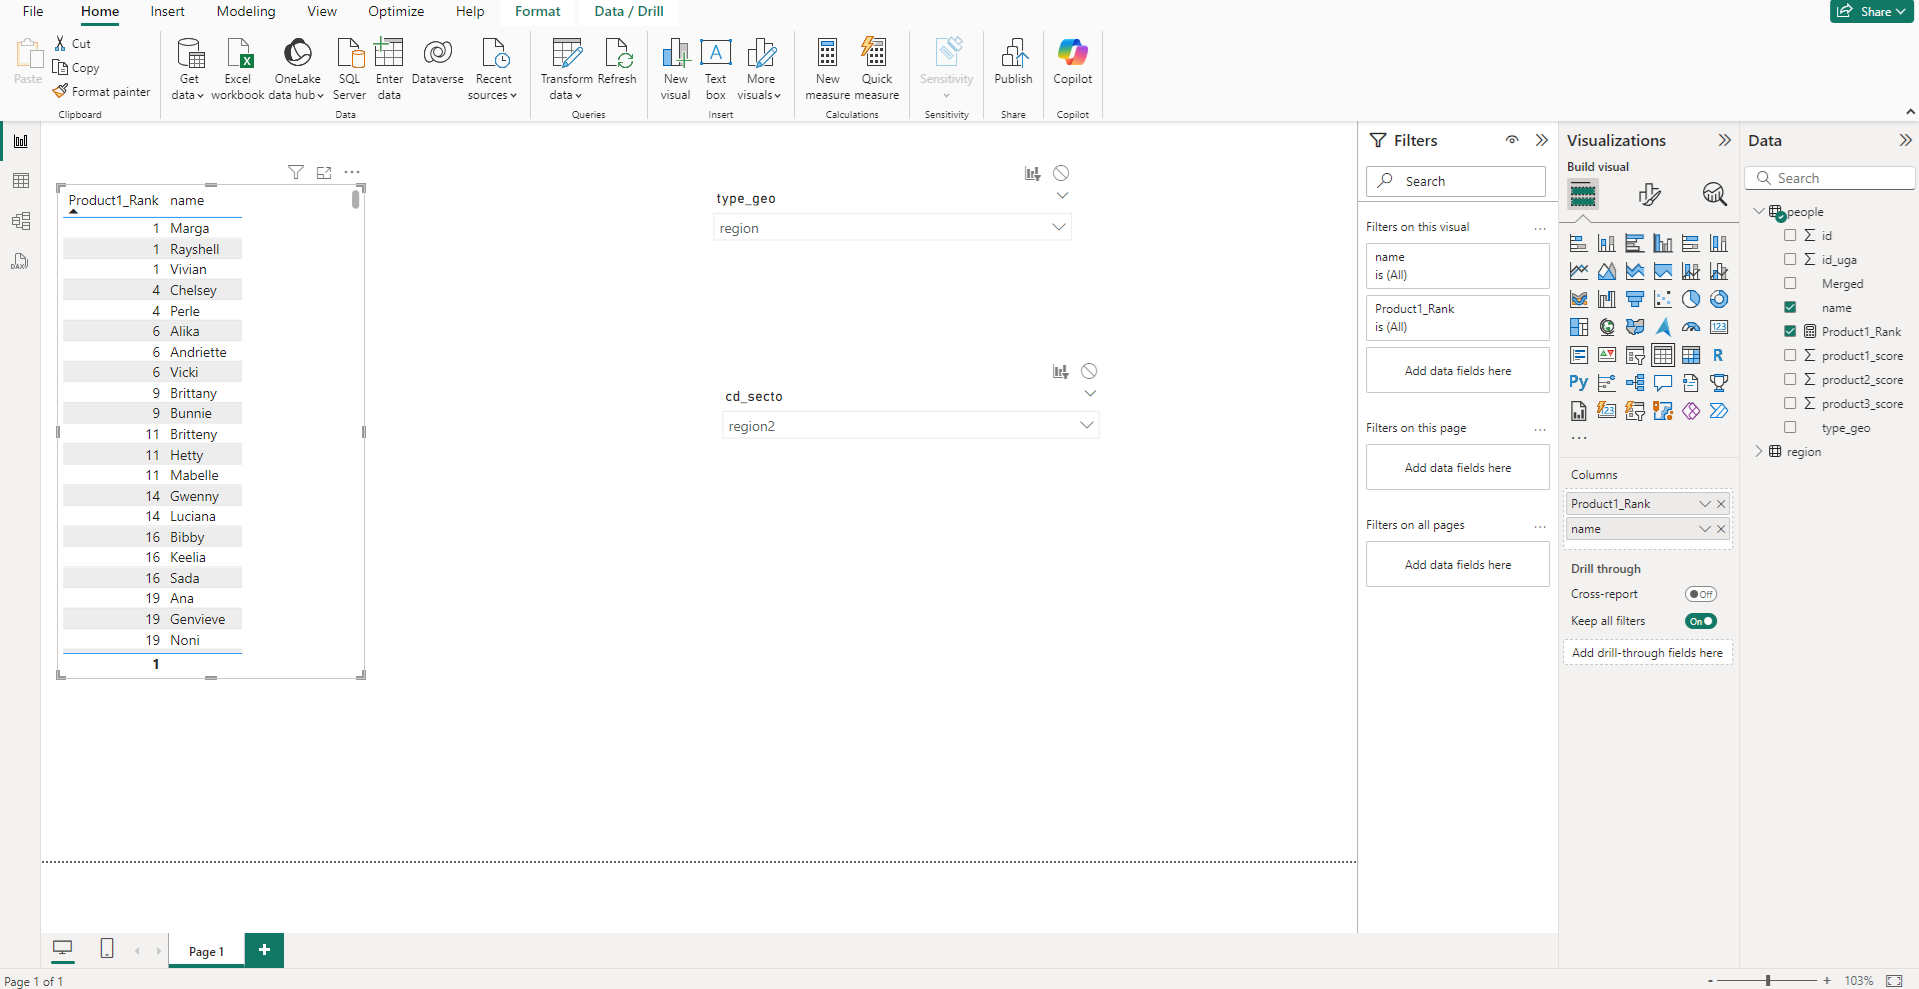1919x989 pixels.
Task: Collapse the people table tree
Action: coord(1759,212)
